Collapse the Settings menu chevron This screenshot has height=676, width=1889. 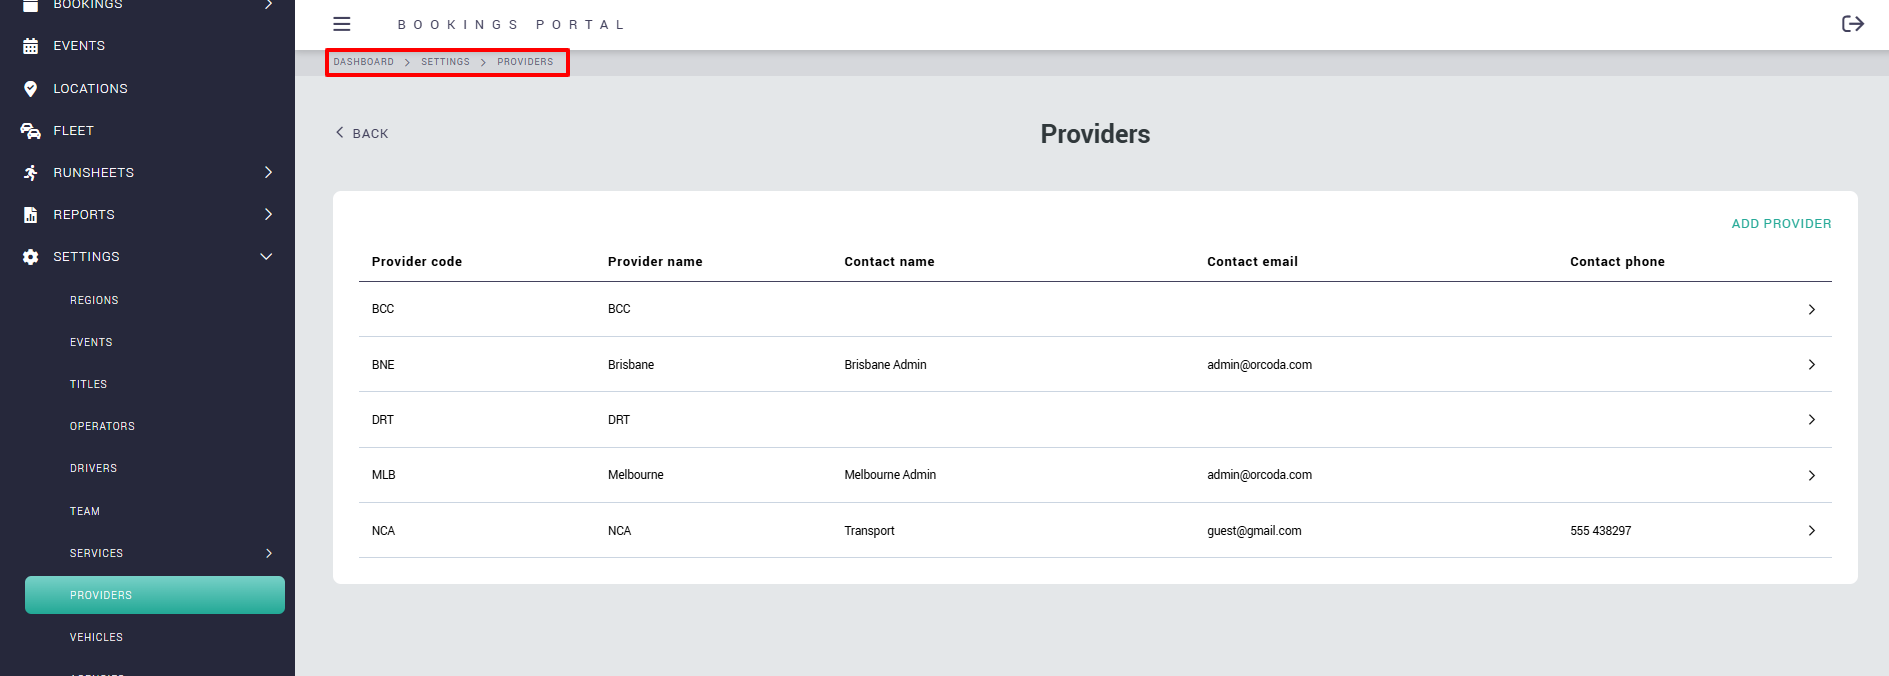coord(266,257)
